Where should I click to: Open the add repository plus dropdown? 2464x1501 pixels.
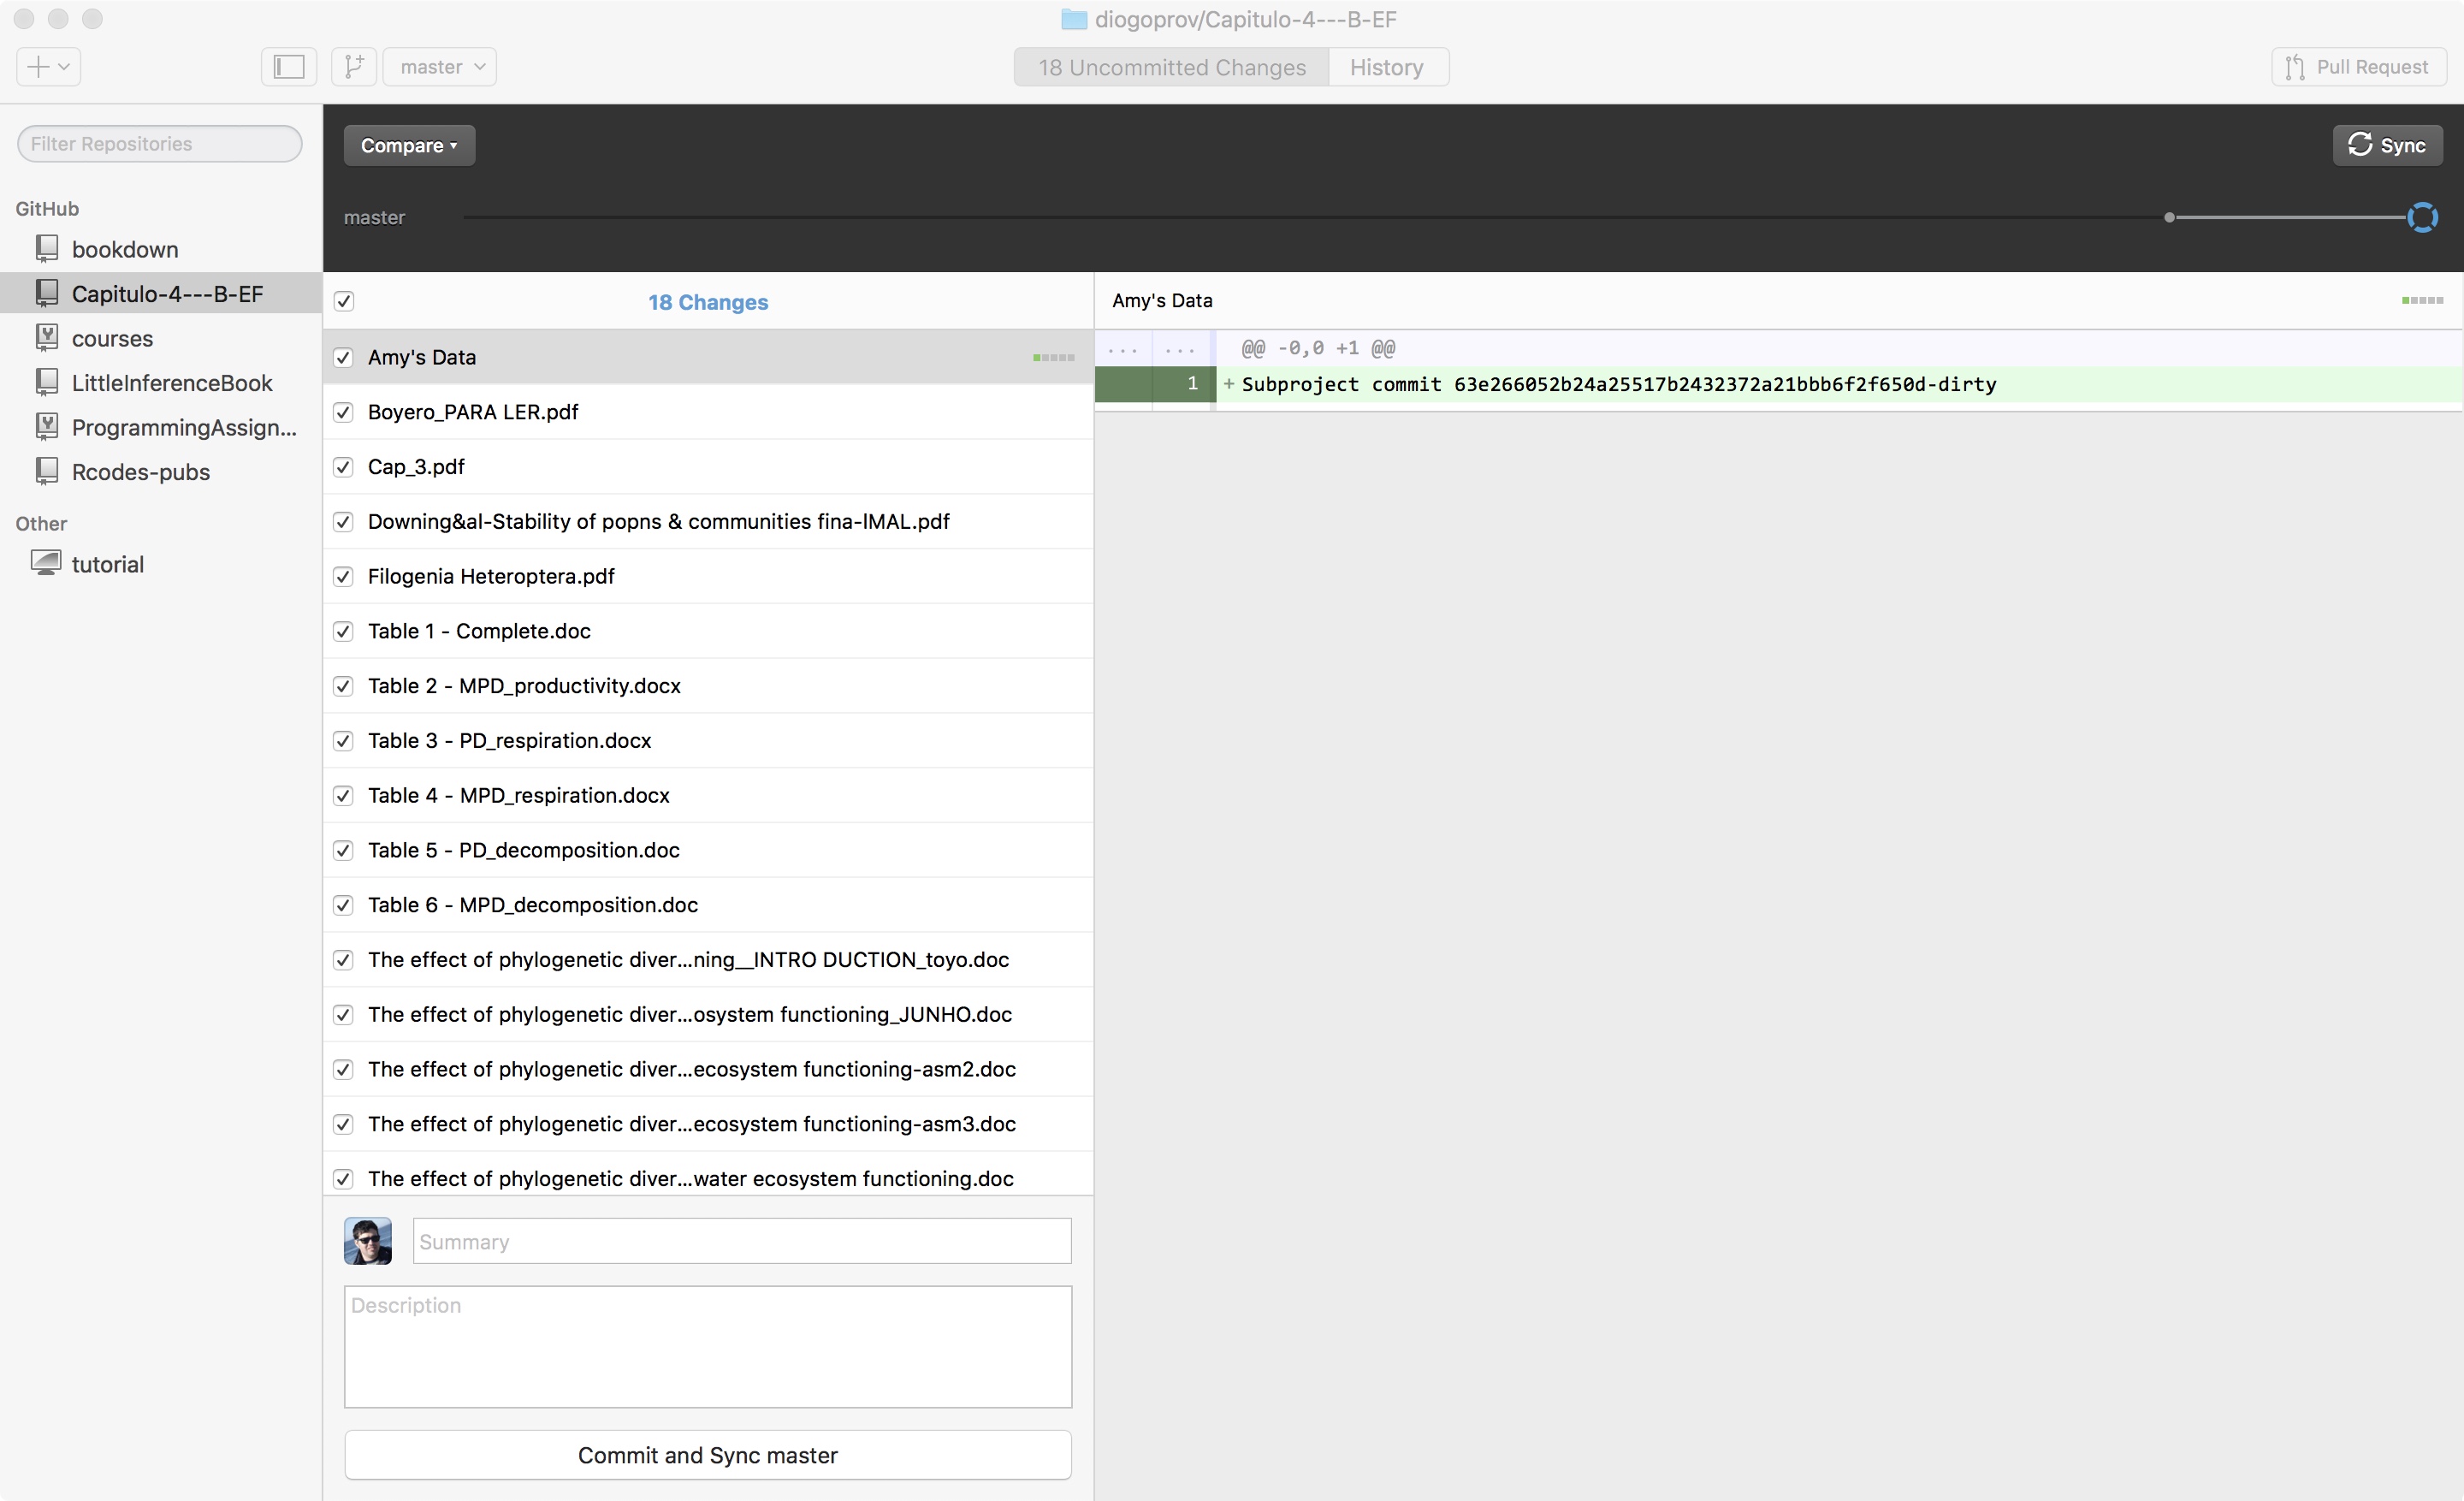click(49, 67)
